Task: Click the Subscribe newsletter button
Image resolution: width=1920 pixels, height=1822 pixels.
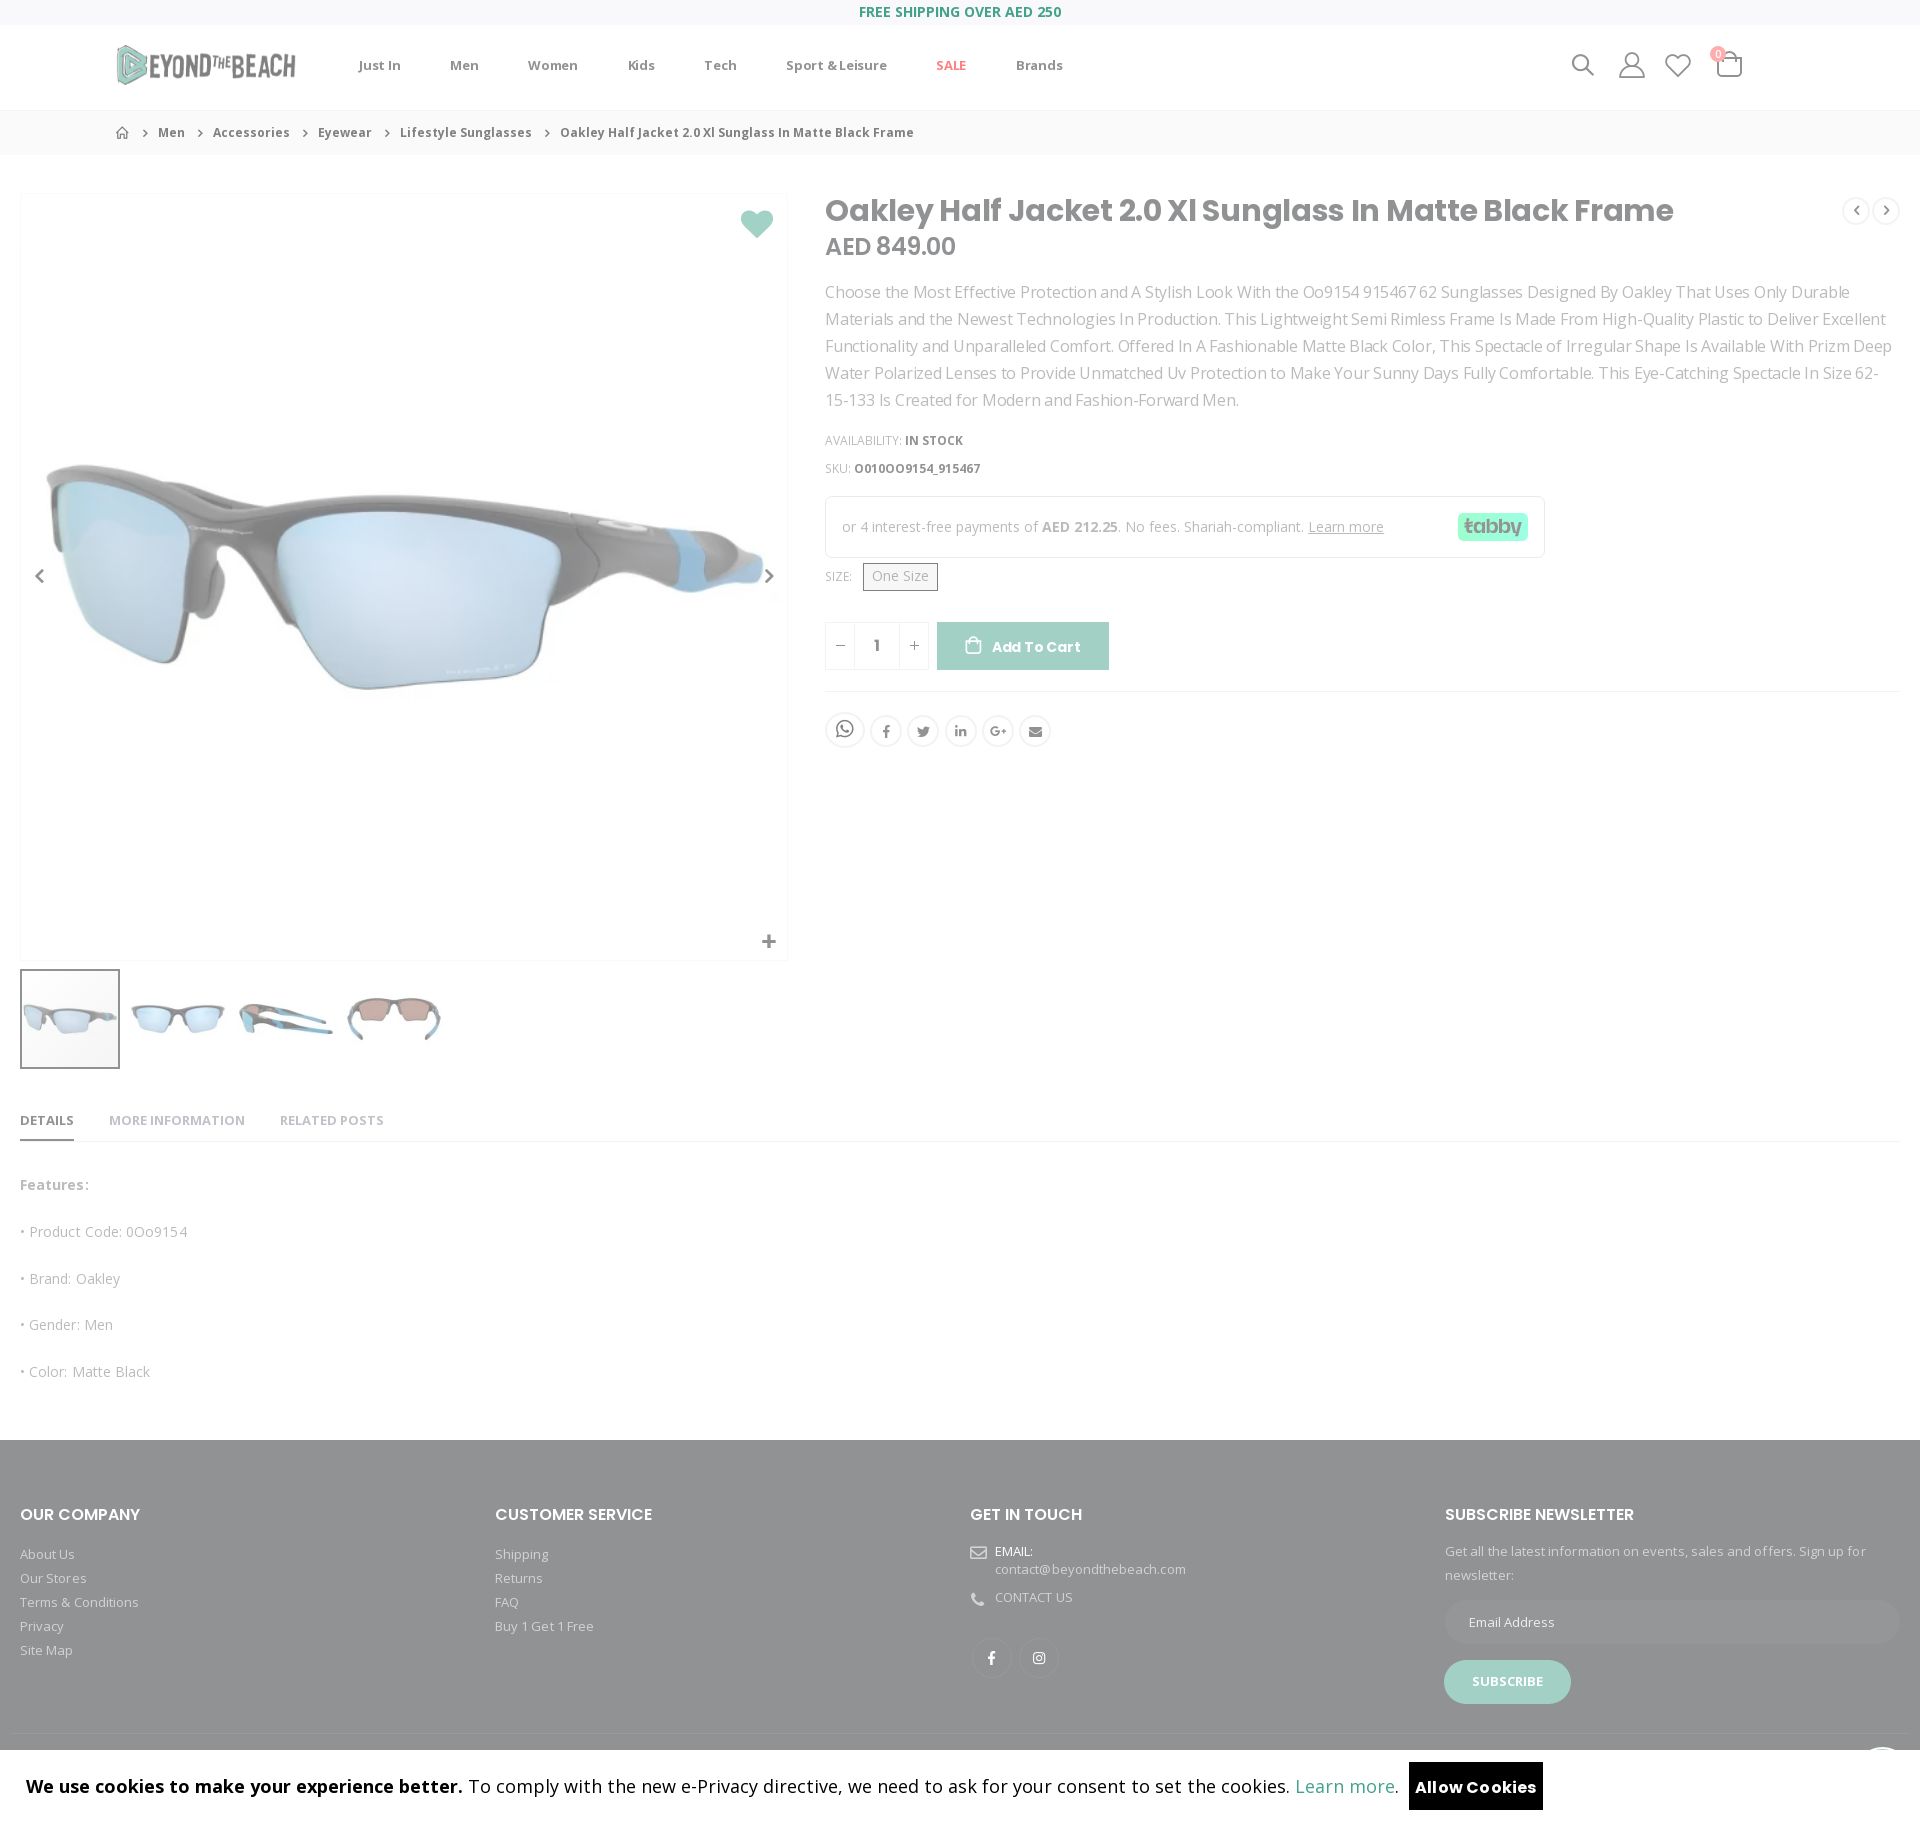Action: (1507, 1682)
